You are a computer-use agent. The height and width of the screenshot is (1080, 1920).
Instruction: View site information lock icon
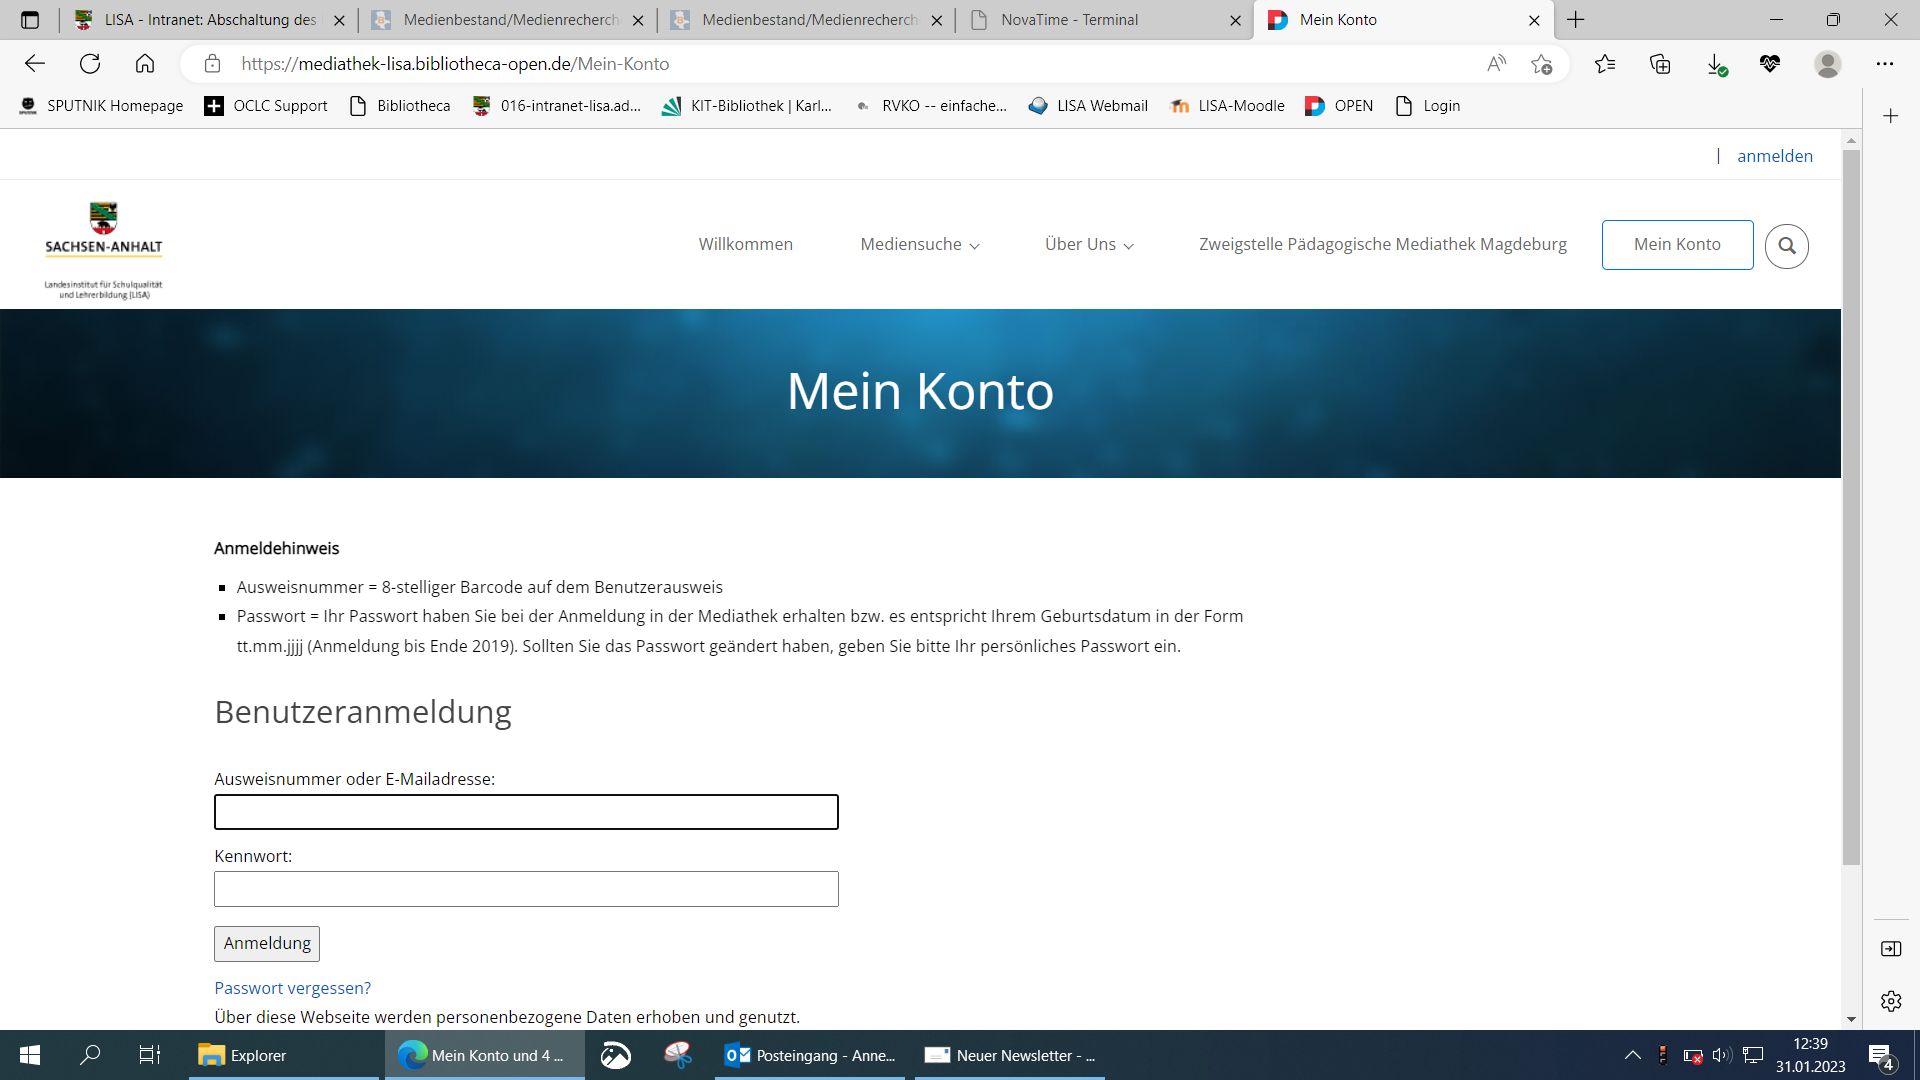click(212, 64)
